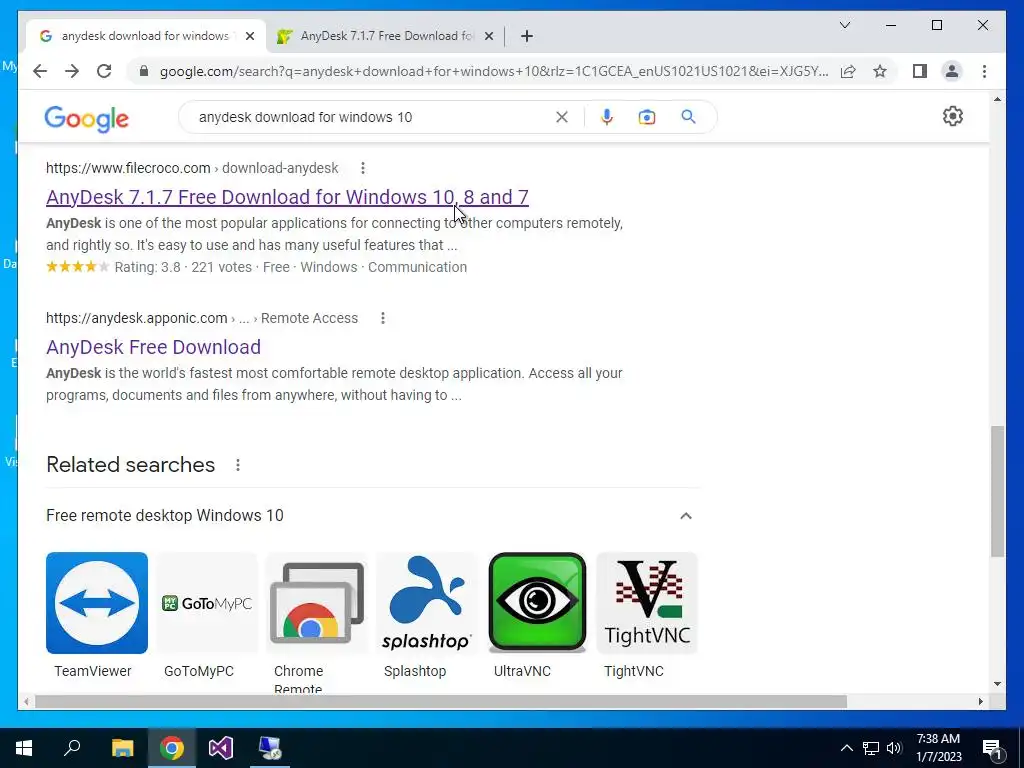The width and height of the screenshot is (1024, 768).
Task: Open Chrome side panel
Action: tap(920, 71)
